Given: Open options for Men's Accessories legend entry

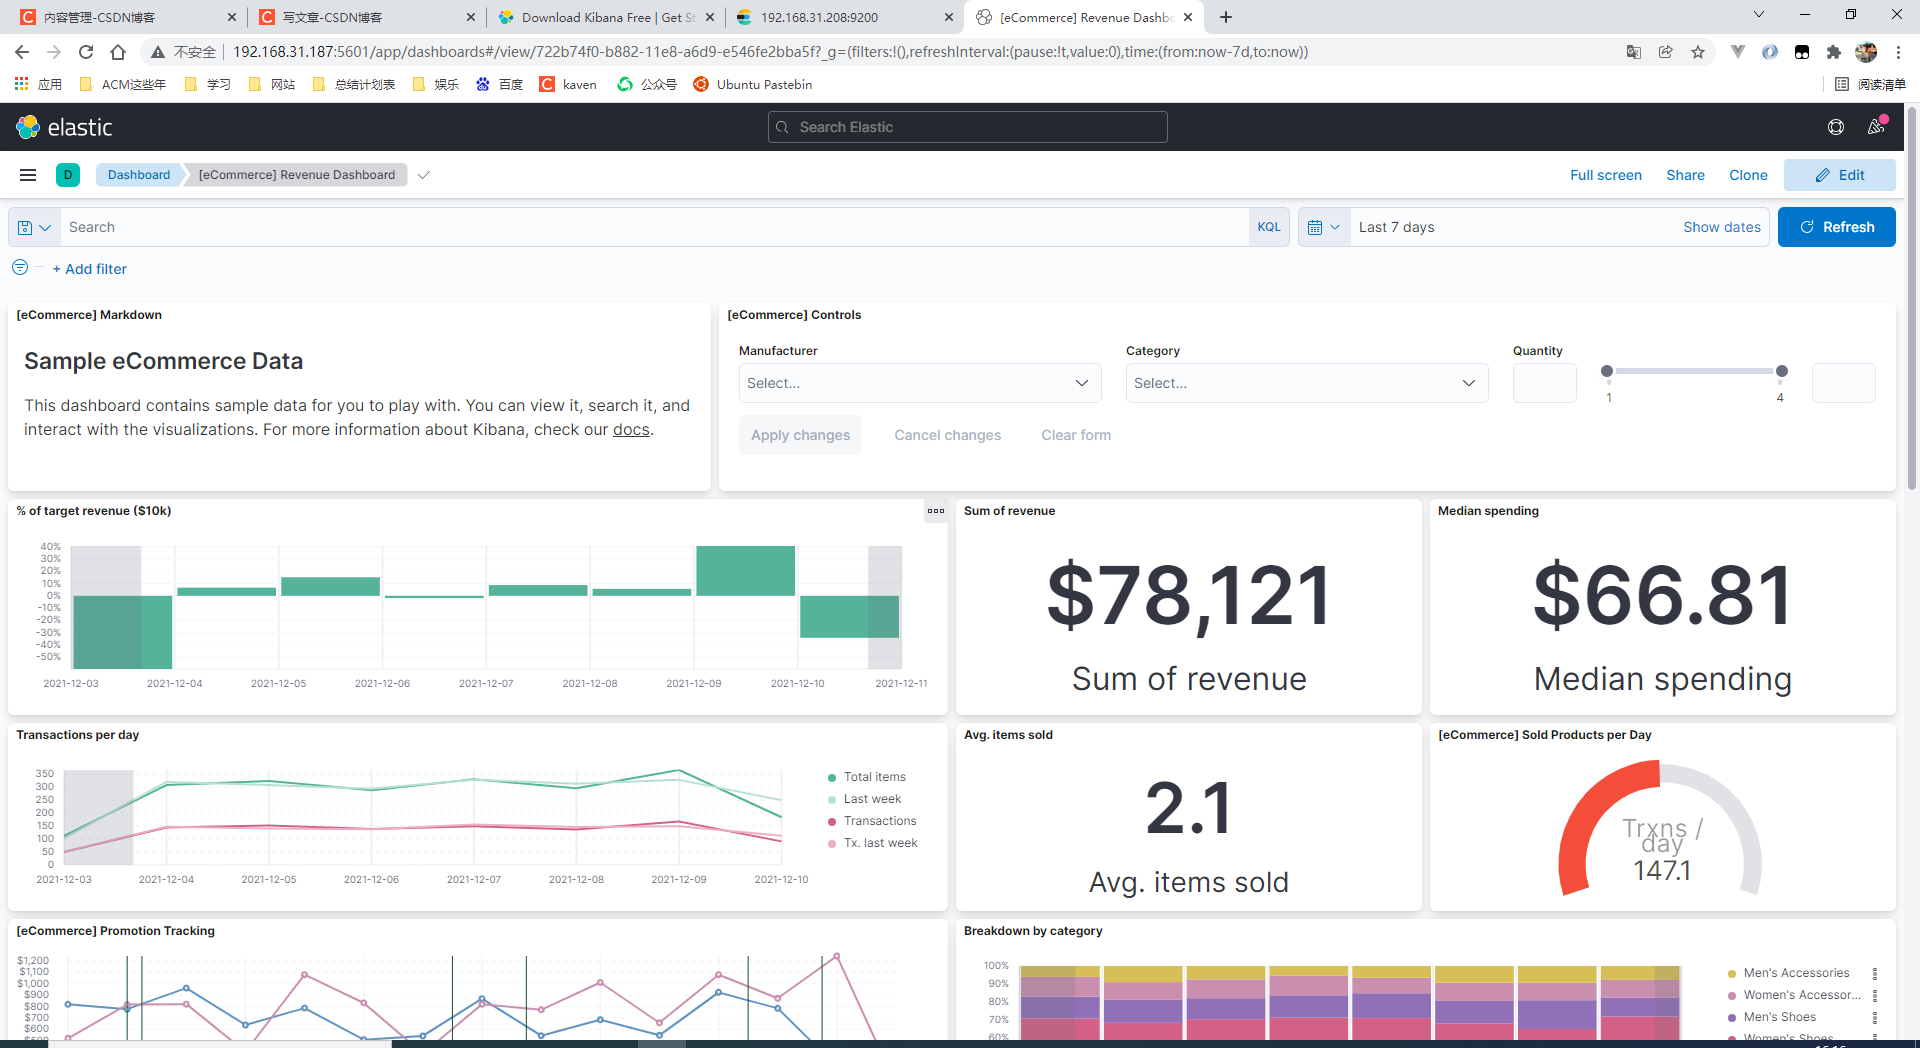Looking at the screenshot, I should pyautogui.click(x=1875, y=973).
